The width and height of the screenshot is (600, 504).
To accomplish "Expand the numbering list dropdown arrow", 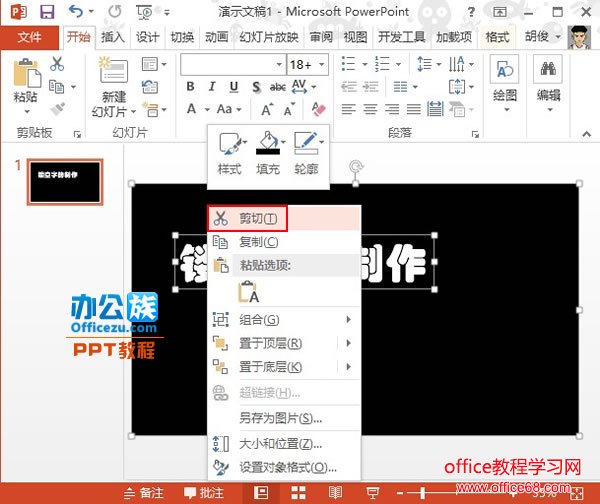I will (x=398, y=64).
